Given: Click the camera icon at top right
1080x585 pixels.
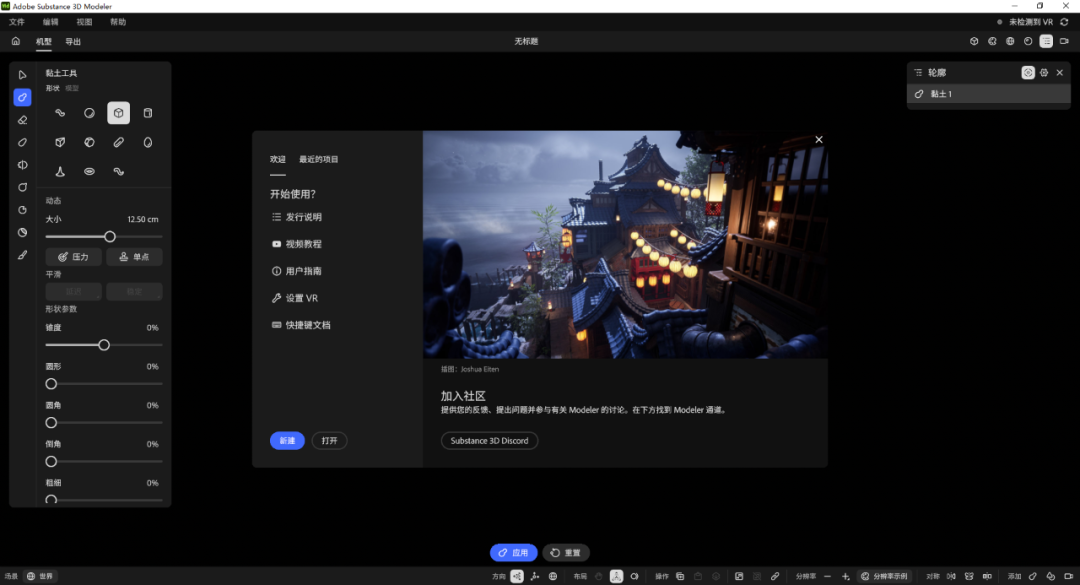Looking at the screenshot, I should (x=1064, y=41).
